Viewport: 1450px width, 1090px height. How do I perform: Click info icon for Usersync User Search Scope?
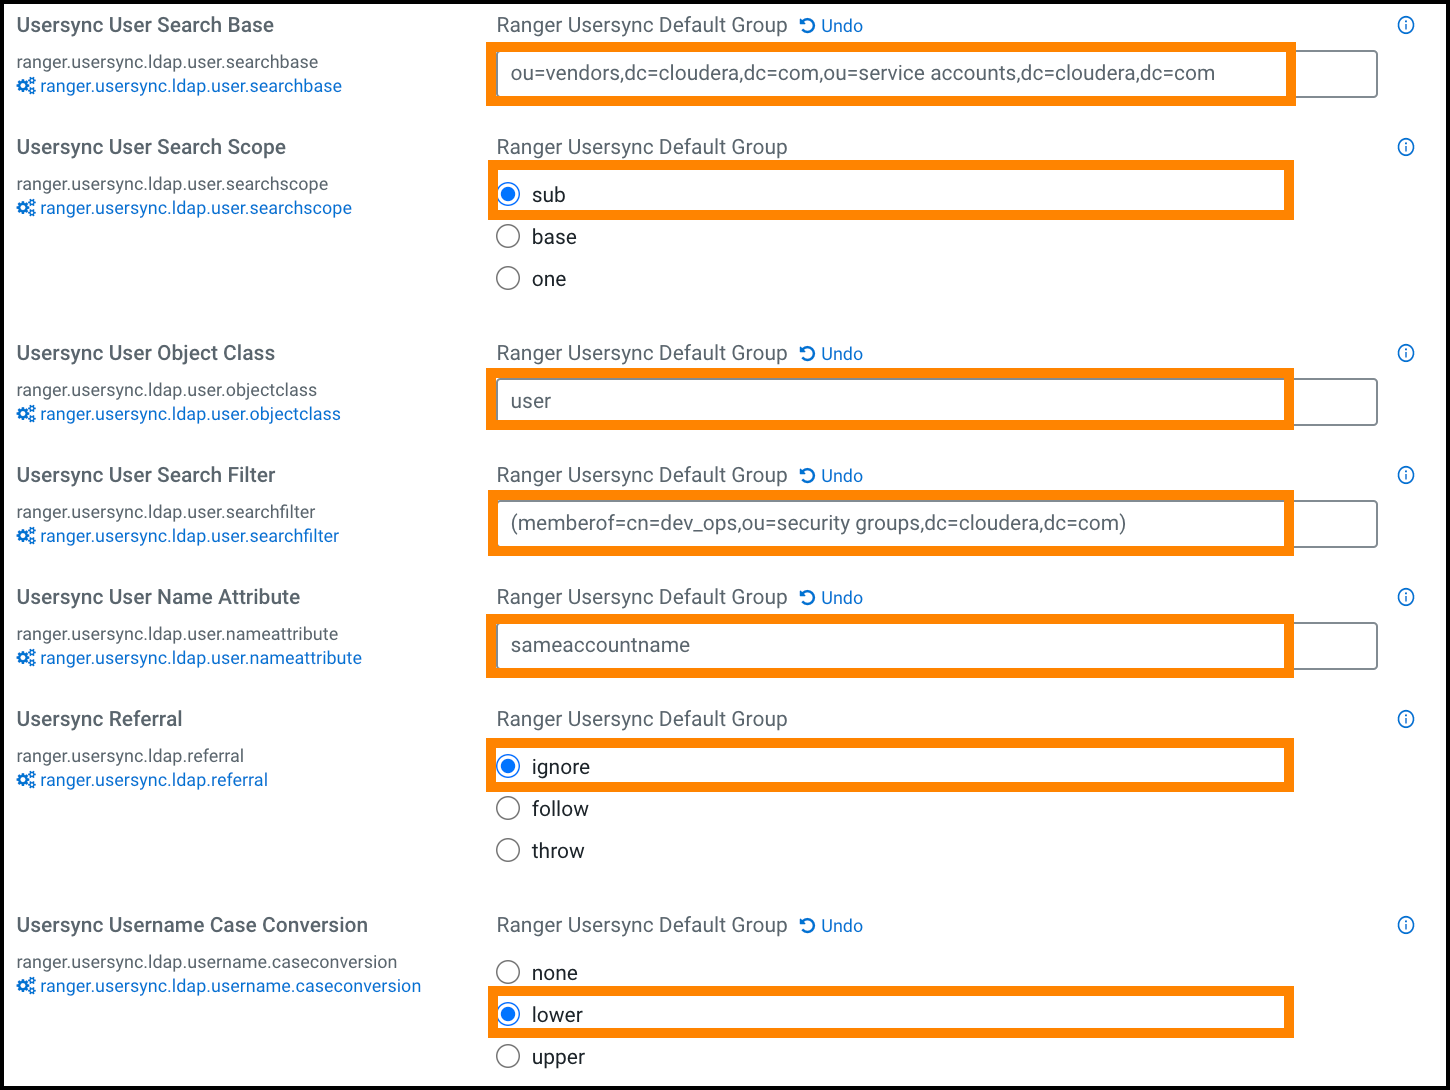tap(1405, 148)
